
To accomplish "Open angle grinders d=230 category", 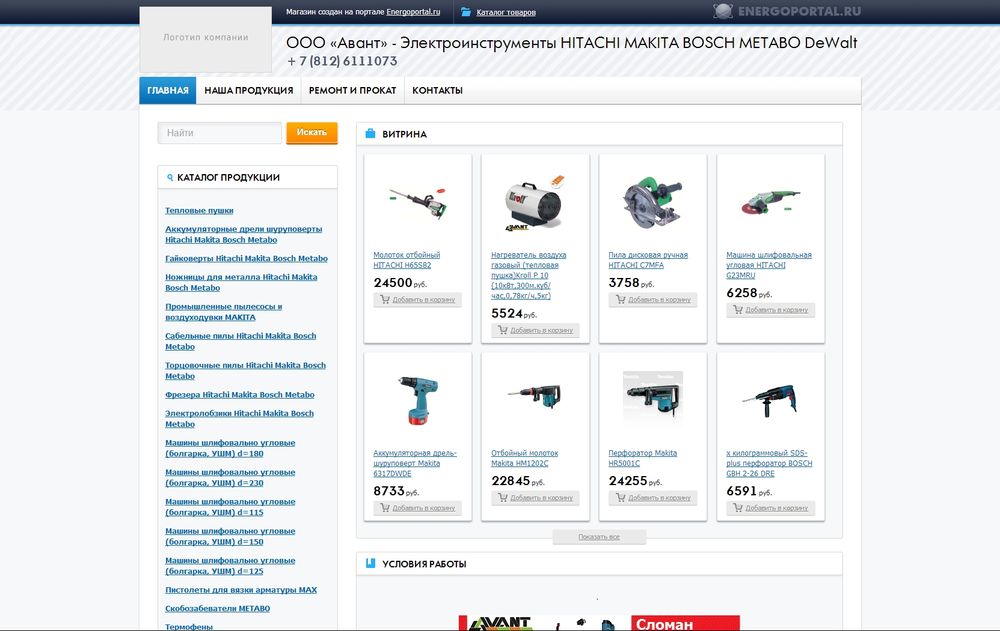I will point(230,477).
